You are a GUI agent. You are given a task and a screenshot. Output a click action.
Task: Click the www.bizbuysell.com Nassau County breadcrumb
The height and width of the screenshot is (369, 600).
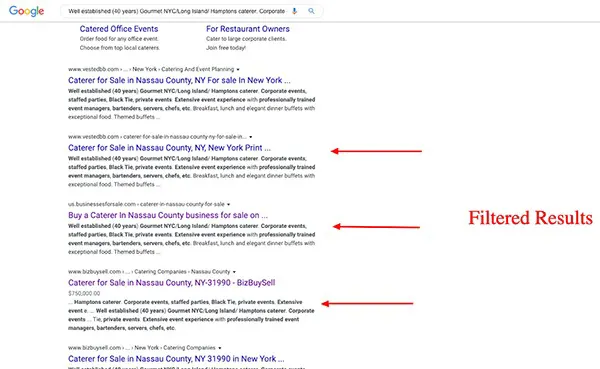149,271
